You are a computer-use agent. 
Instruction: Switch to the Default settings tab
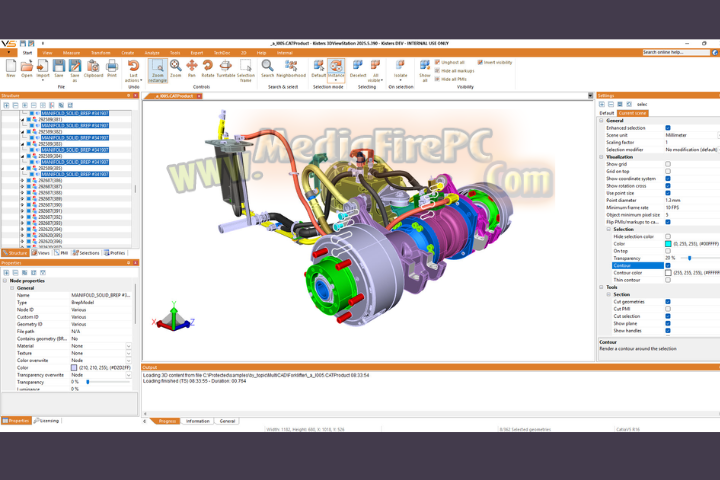(x=607, y=113)
